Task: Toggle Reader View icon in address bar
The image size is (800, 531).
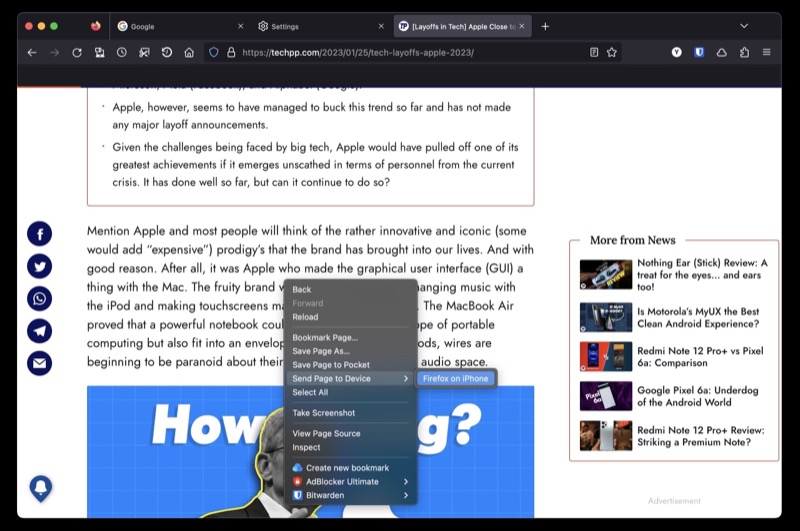Action: point(594,52)
